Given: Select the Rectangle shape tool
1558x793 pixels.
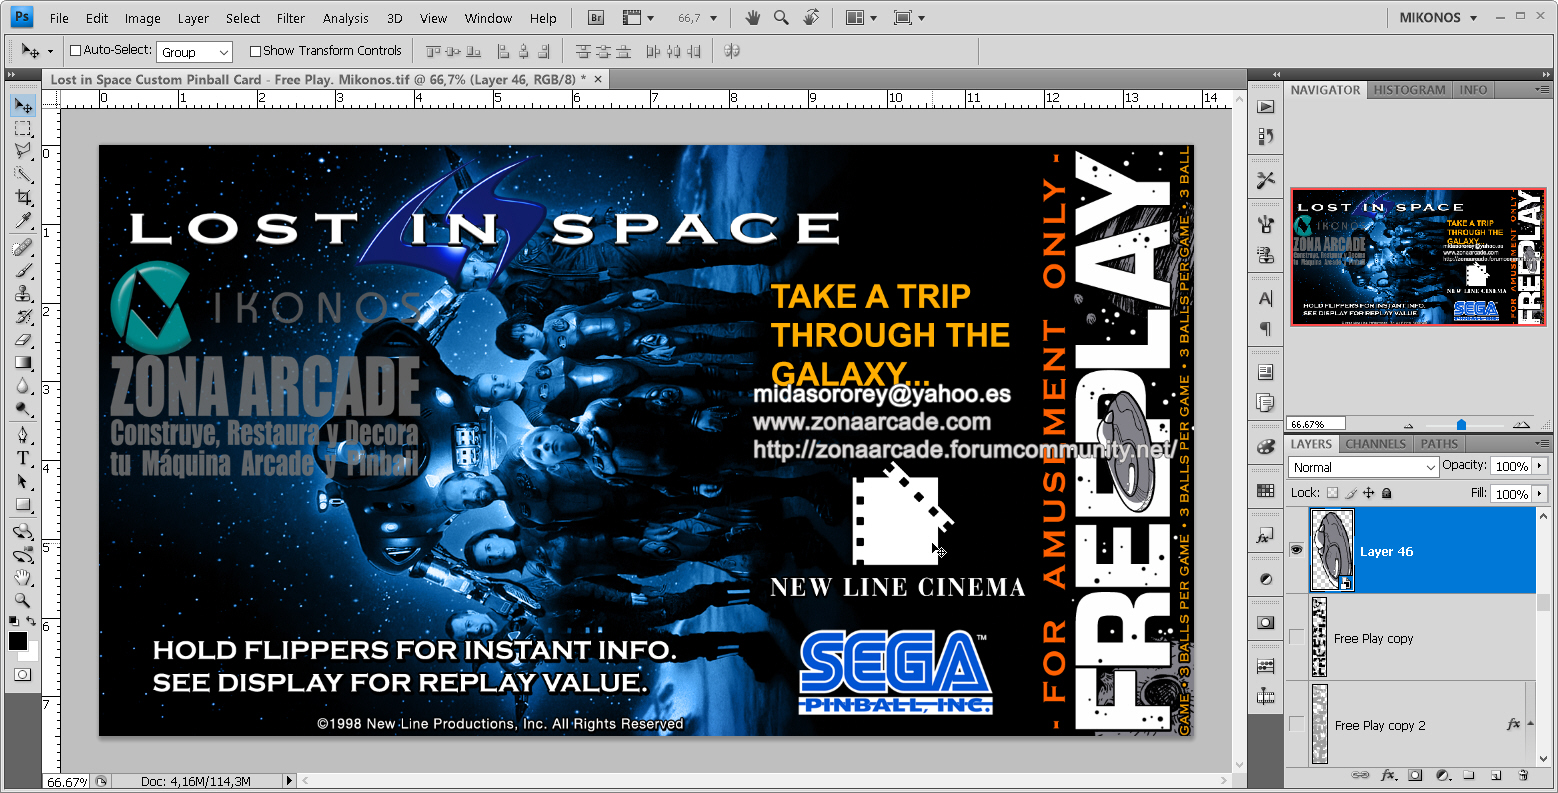Looking at the screenshot, I should click(23, 505).
